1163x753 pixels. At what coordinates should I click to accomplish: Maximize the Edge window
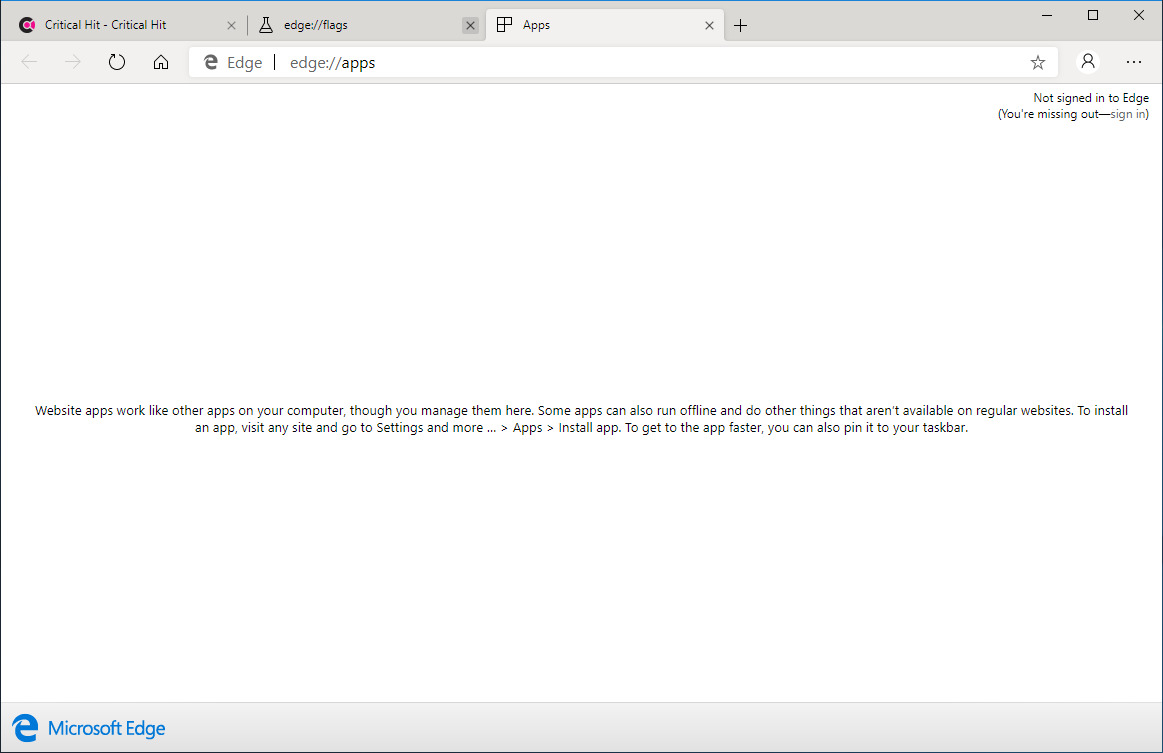coord(1093,15)
